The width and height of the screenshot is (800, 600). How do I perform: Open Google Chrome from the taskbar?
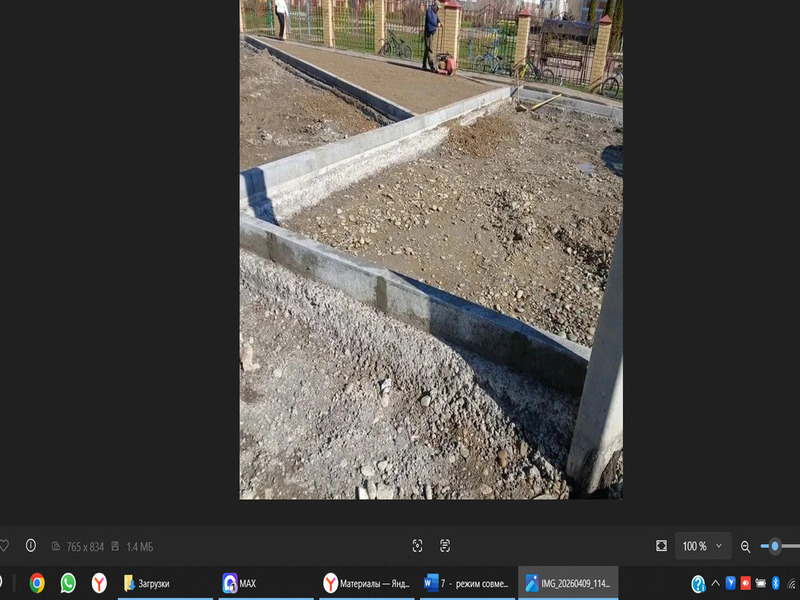click(37, 583)
